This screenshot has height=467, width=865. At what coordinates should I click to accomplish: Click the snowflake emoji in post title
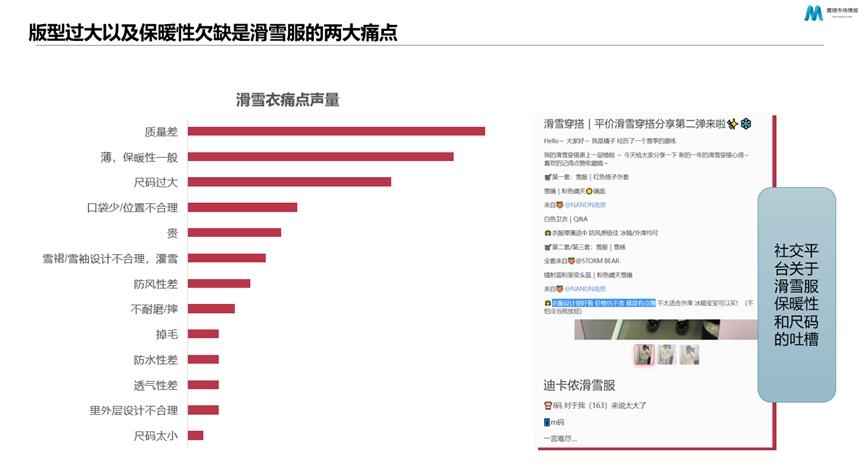(x=745, y=124)
